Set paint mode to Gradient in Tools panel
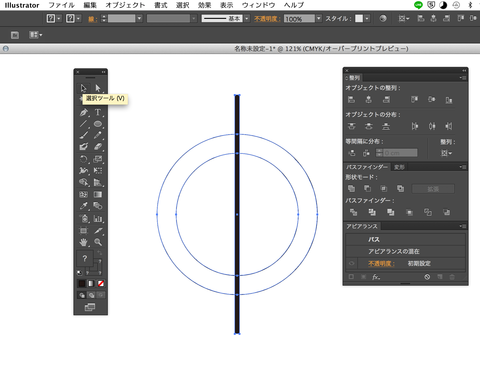Screen dimensions: 480x385 point(91,283)
